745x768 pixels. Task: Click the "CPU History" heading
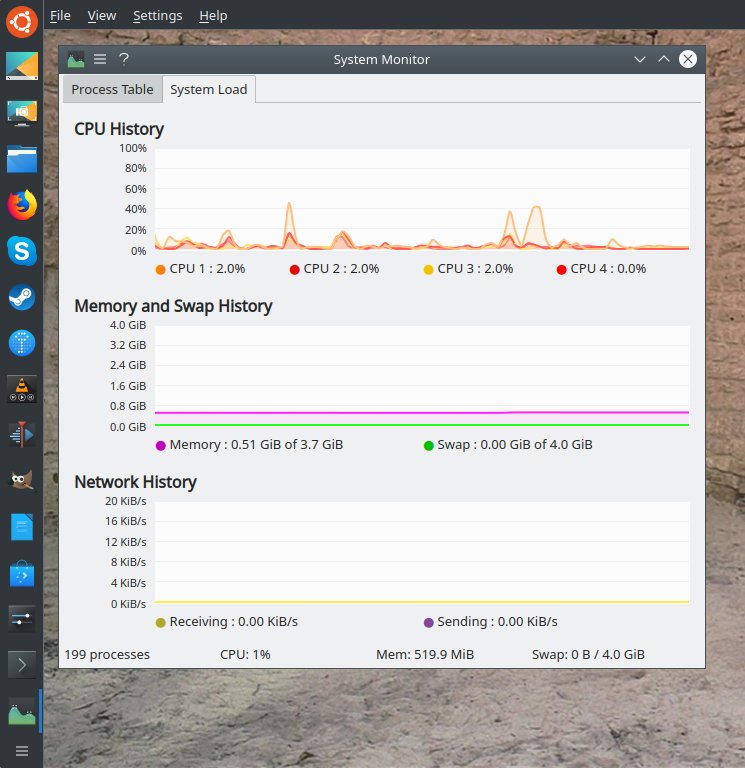pyautogui.click(x=119, y=129)
